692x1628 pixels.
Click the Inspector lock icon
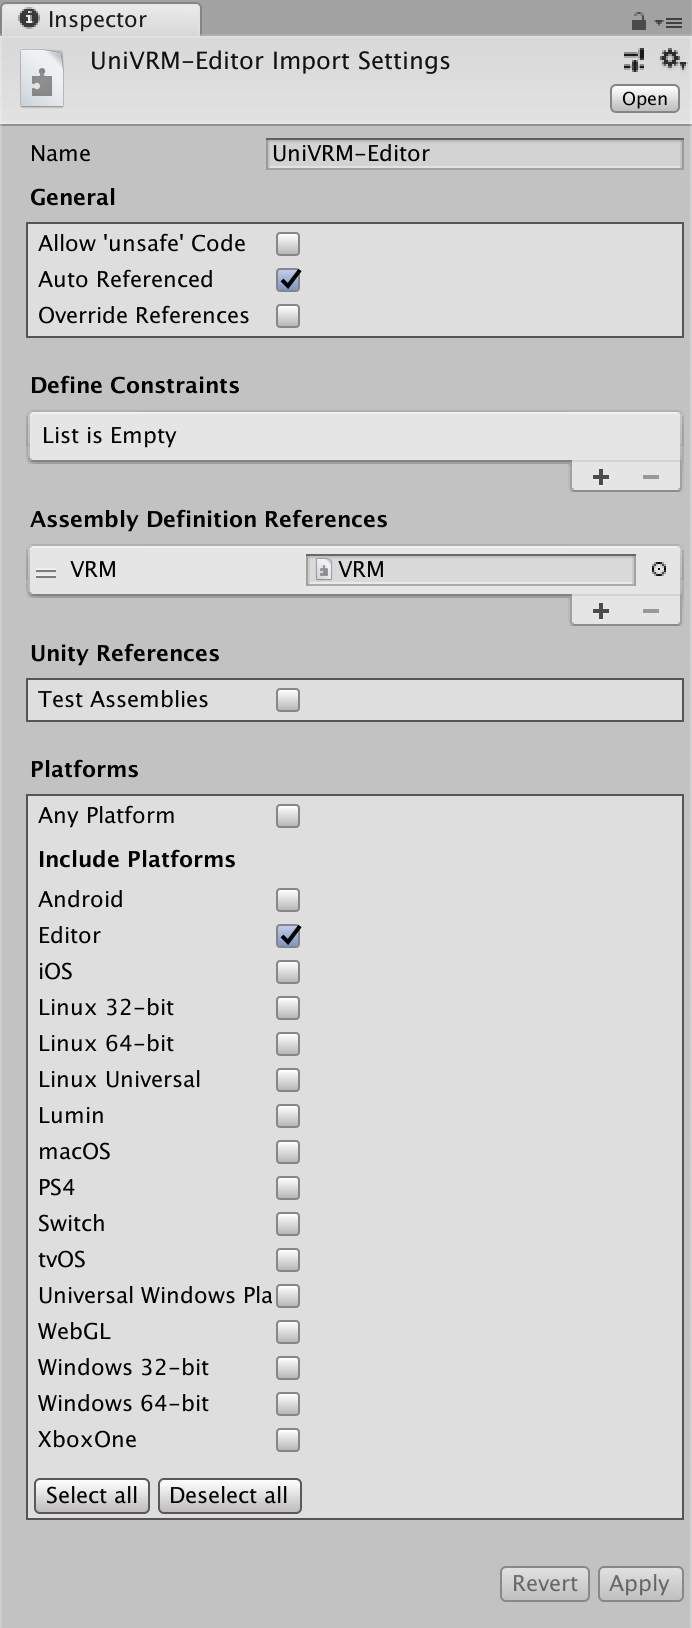pos(638,21)
